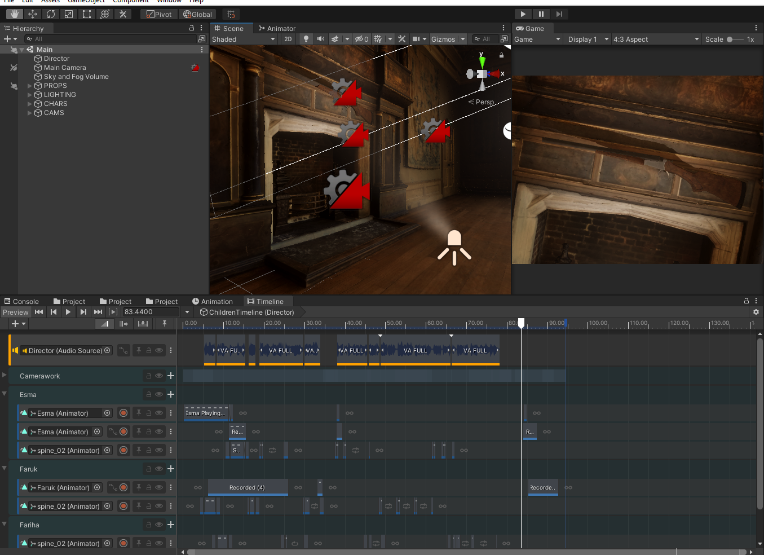Expand the CHARS group
This screenshot has width=764, height=555.
(x=29, y=104)
